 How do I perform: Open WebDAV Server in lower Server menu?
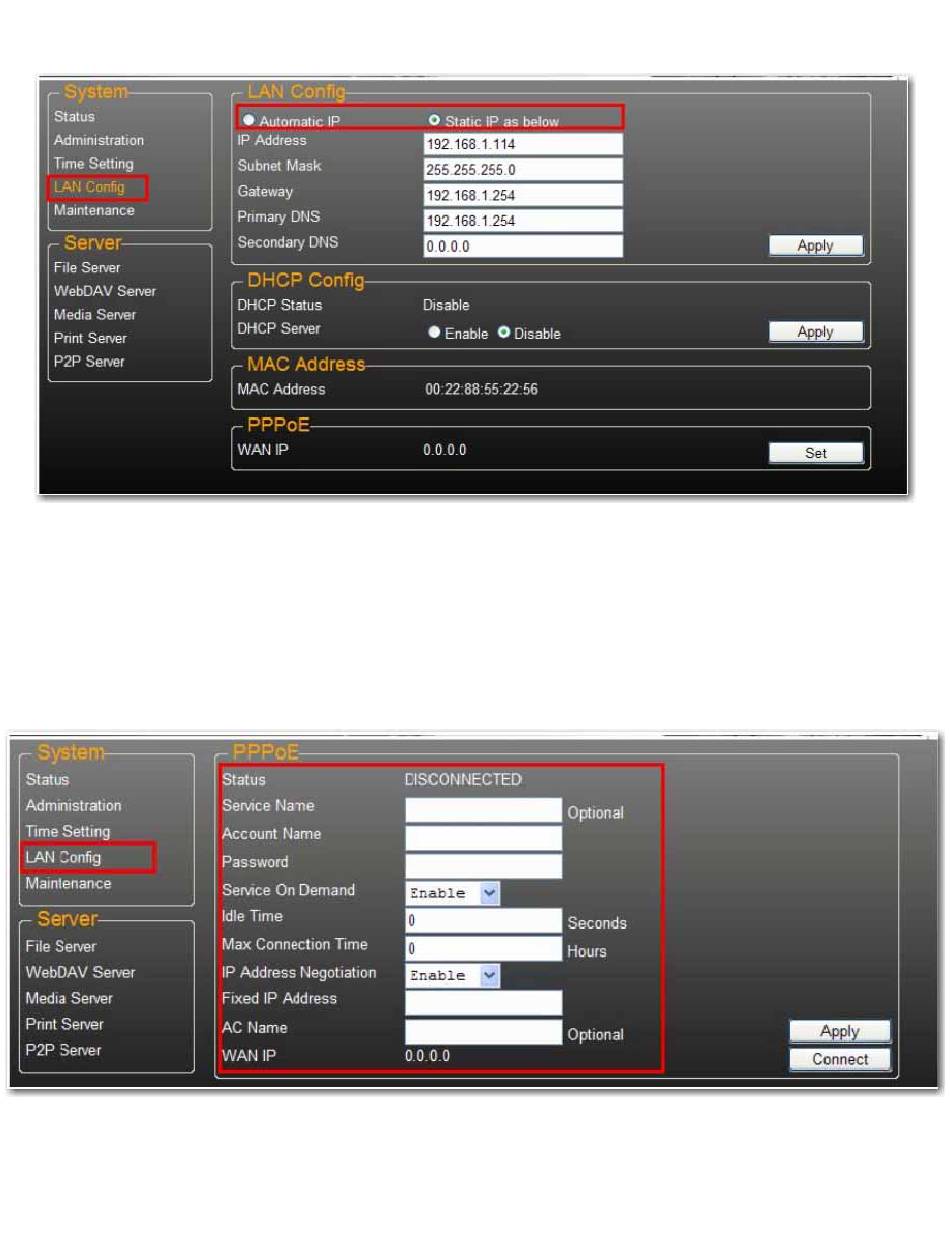pos(81,972)
